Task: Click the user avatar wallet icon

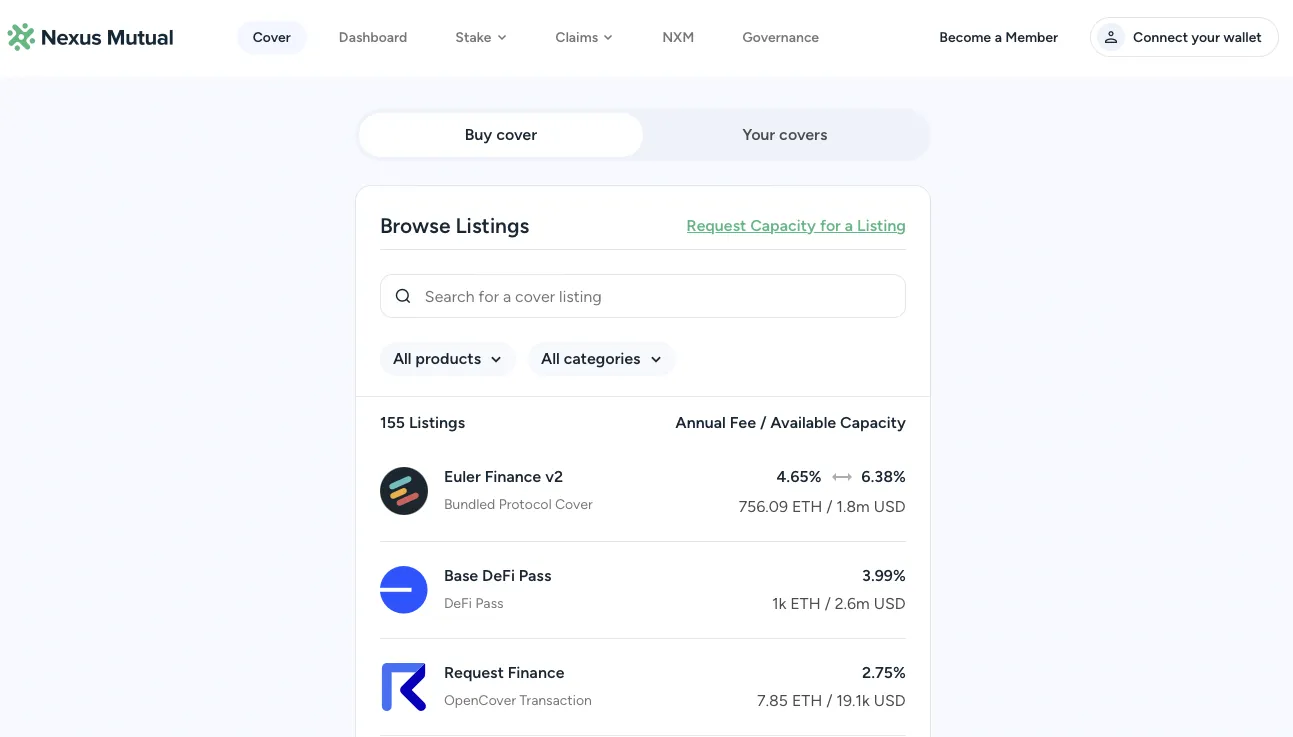Action: [1110, 38]
